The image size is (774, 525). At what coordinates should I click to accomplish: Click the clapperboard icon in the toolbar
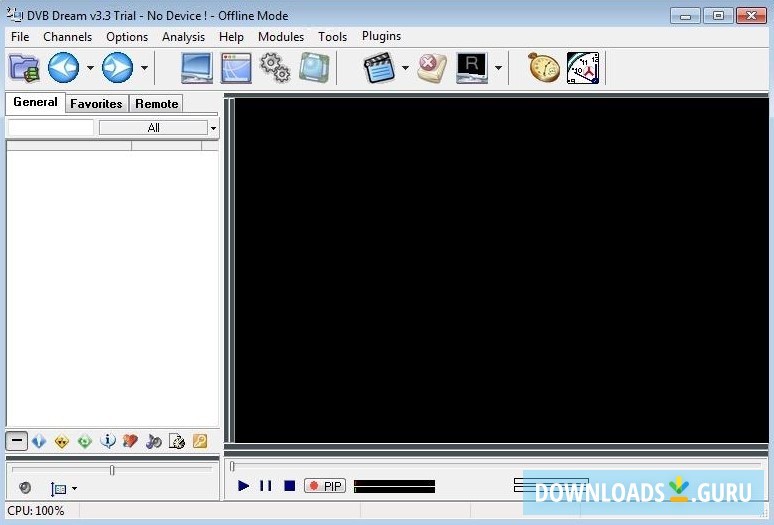[379, 68]
